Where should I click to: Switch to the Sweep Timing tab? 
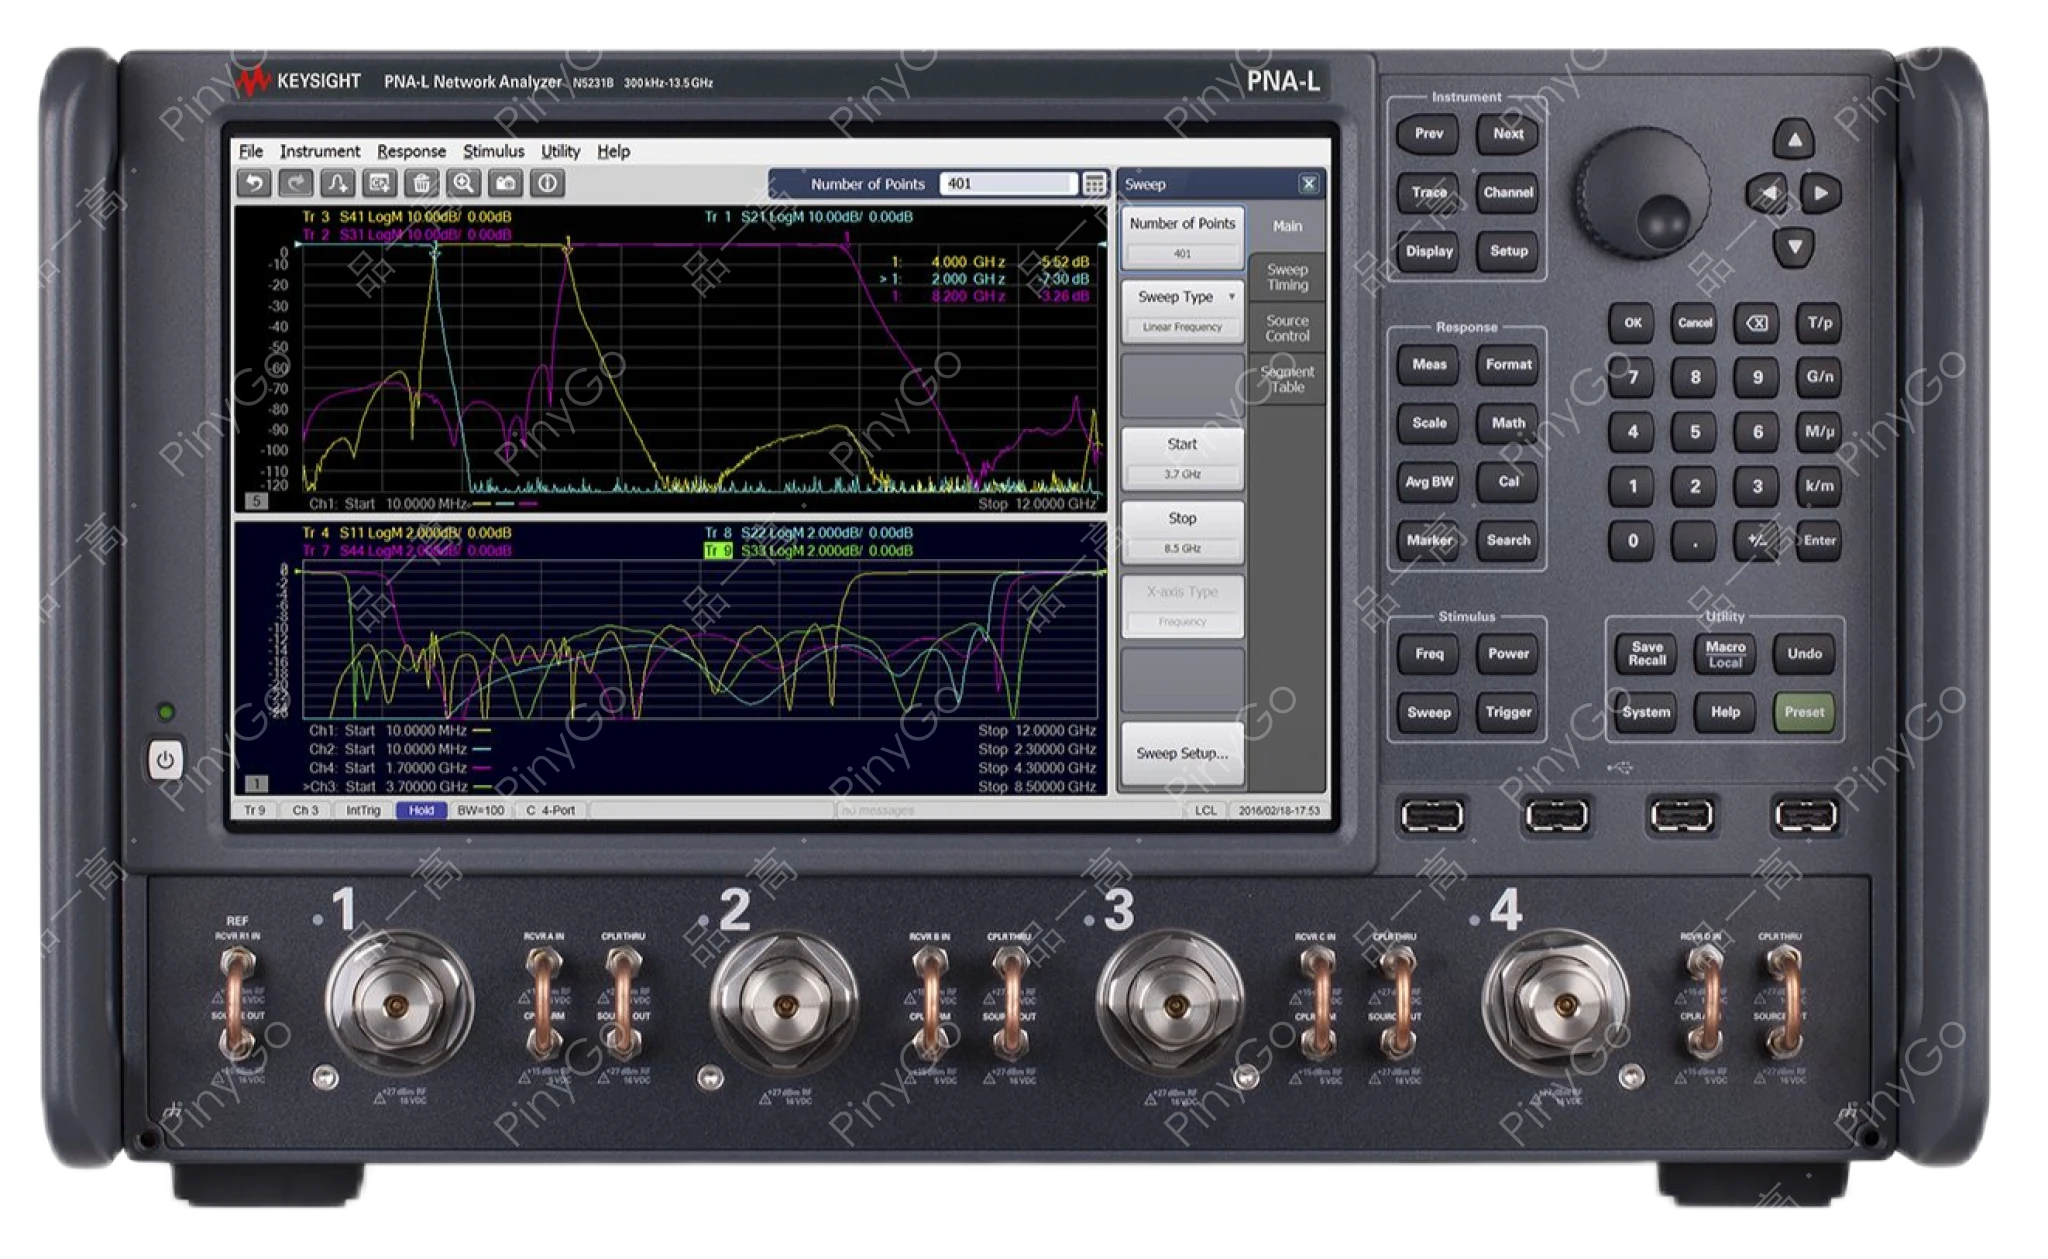pyautogui.click(x=1287, y=277)
